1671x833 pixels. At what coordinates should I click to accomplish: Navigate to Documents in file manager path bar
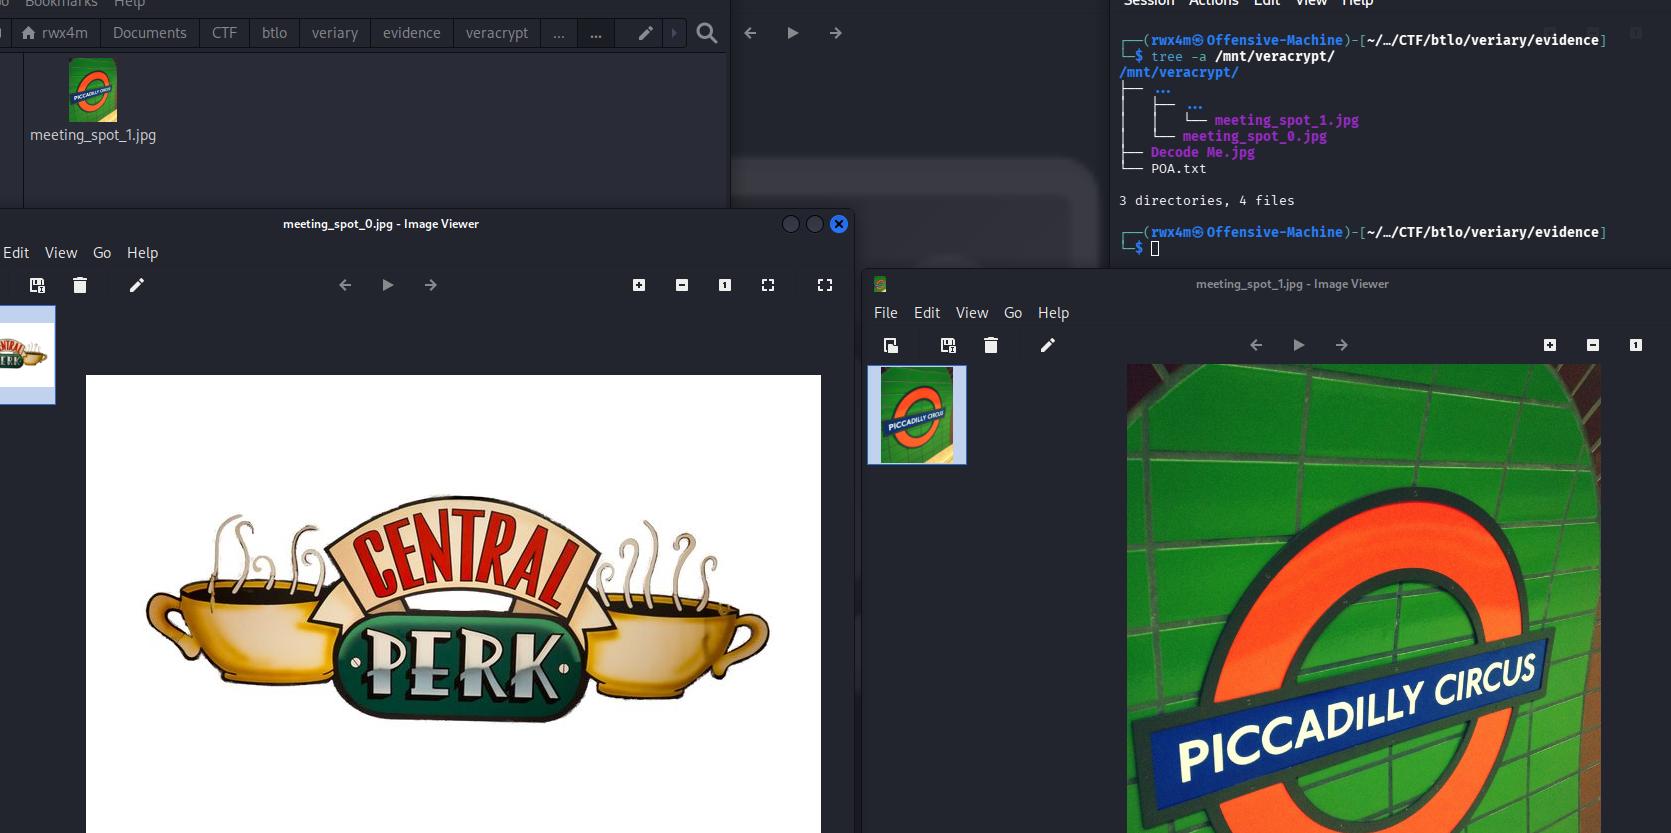coord(150,33)
